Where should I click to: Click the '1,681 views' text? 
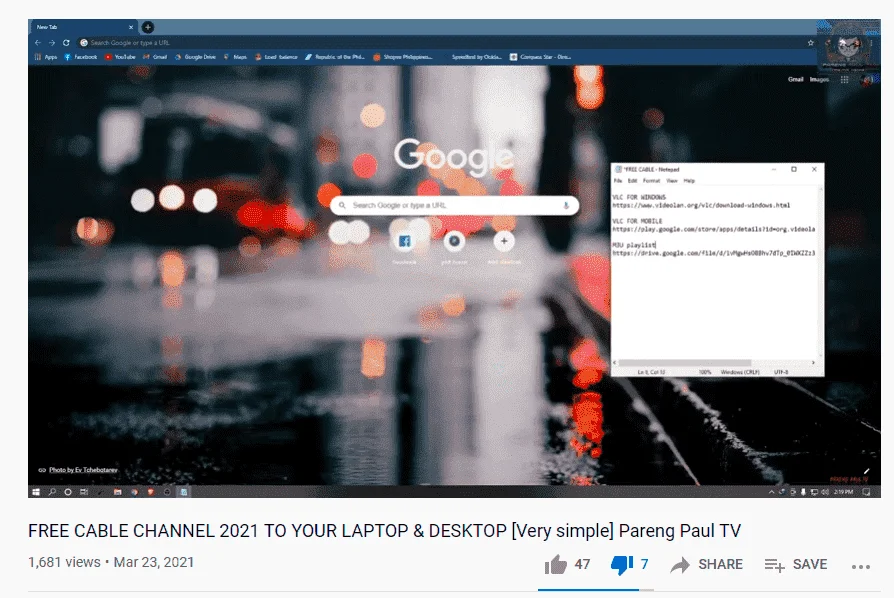(x=64, y=562)
